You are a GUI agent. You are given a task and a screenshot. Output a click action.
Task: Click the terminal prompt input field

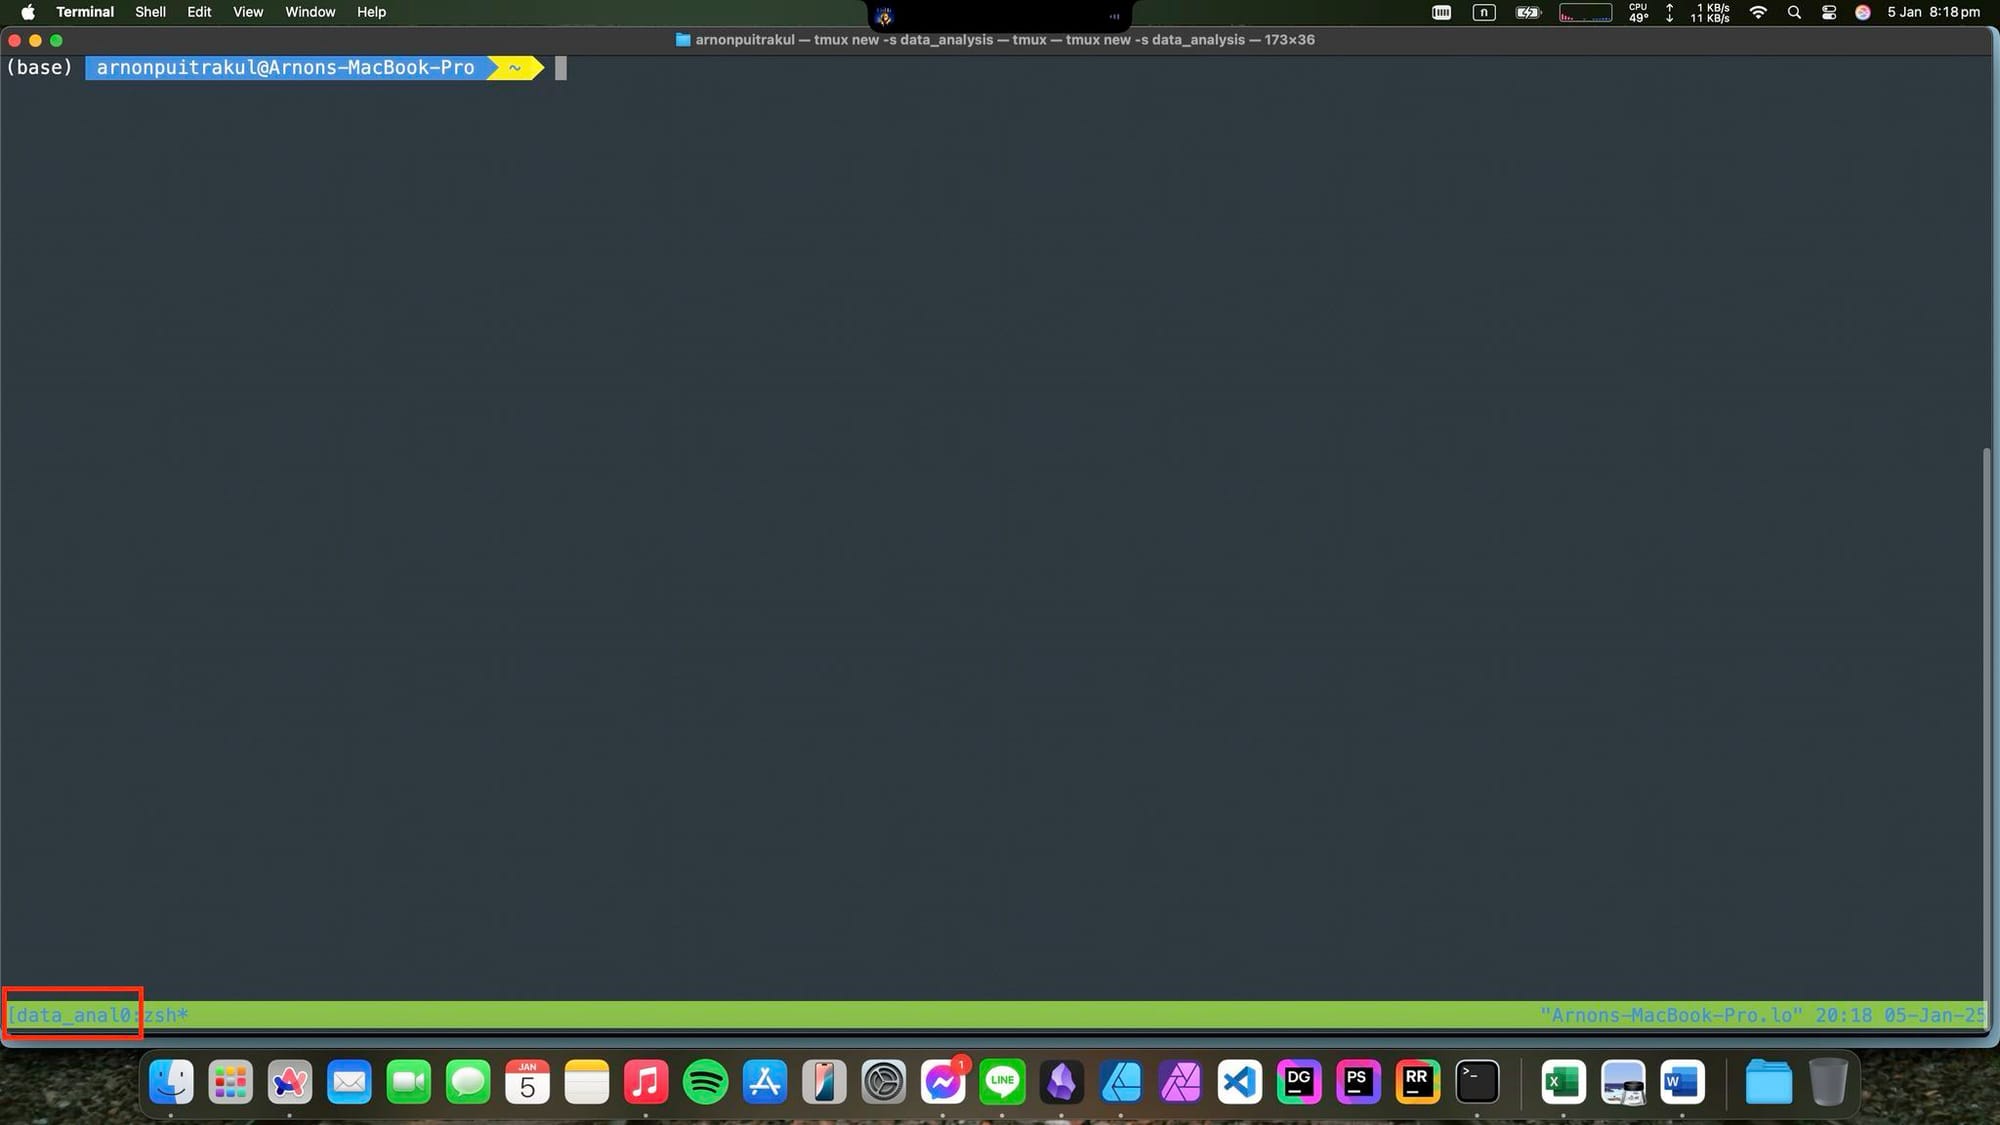(x=562, y=67)
